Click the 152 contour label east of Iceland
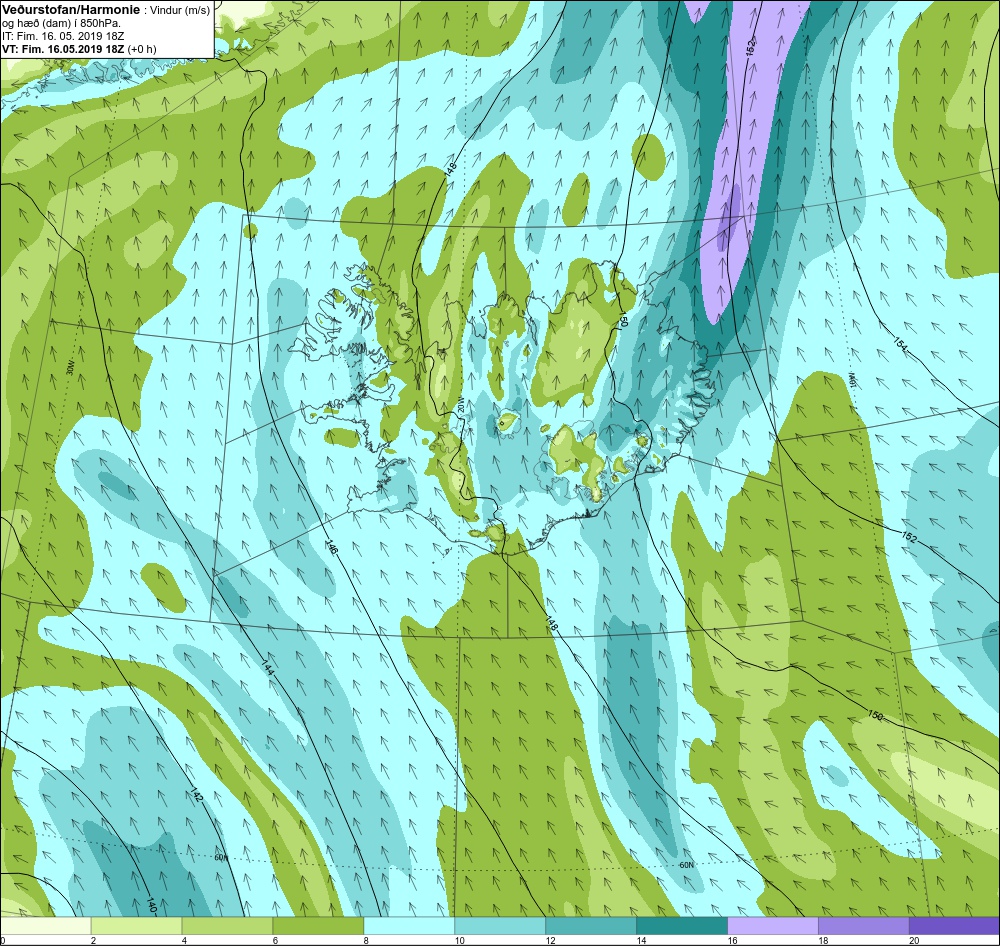This screenshot has height=946, width=1000. pyautogui.click(x=909, y=537)
